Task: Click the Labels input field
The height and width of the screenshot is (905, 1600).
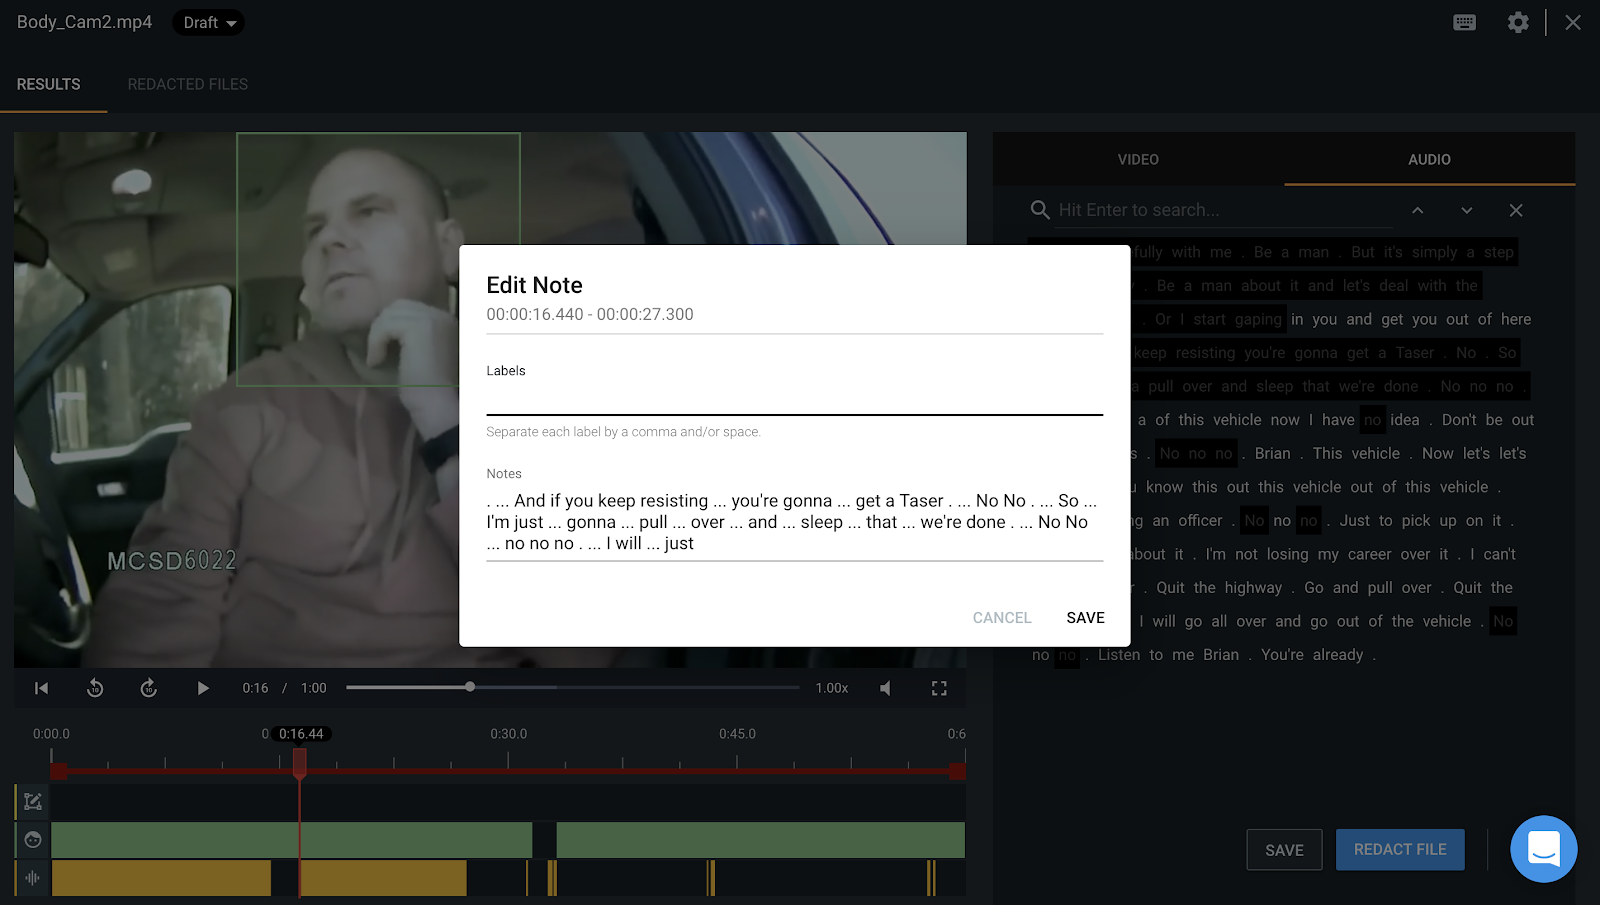Action: click(794, 399)
